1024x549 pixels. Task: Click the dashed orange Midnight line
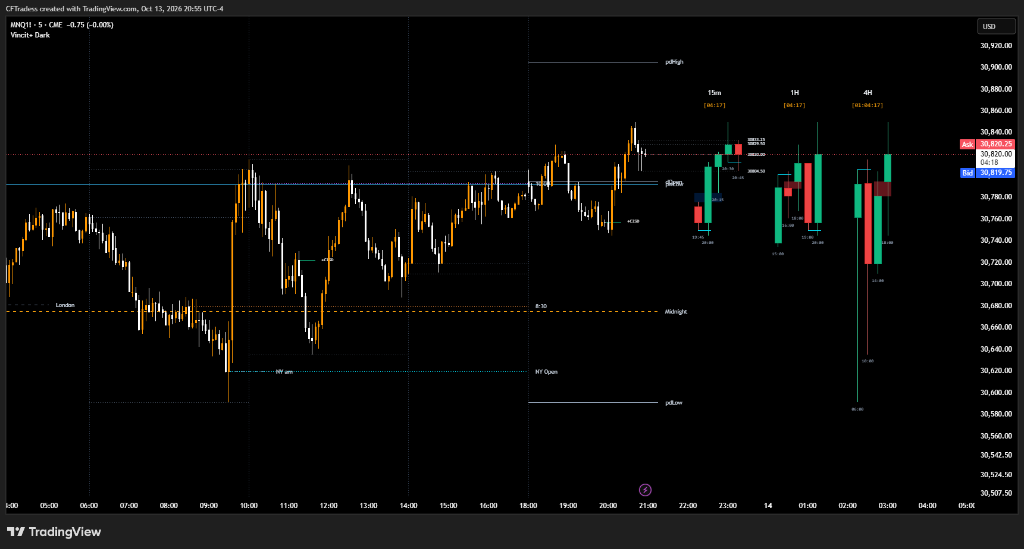(x=332, y=311)
